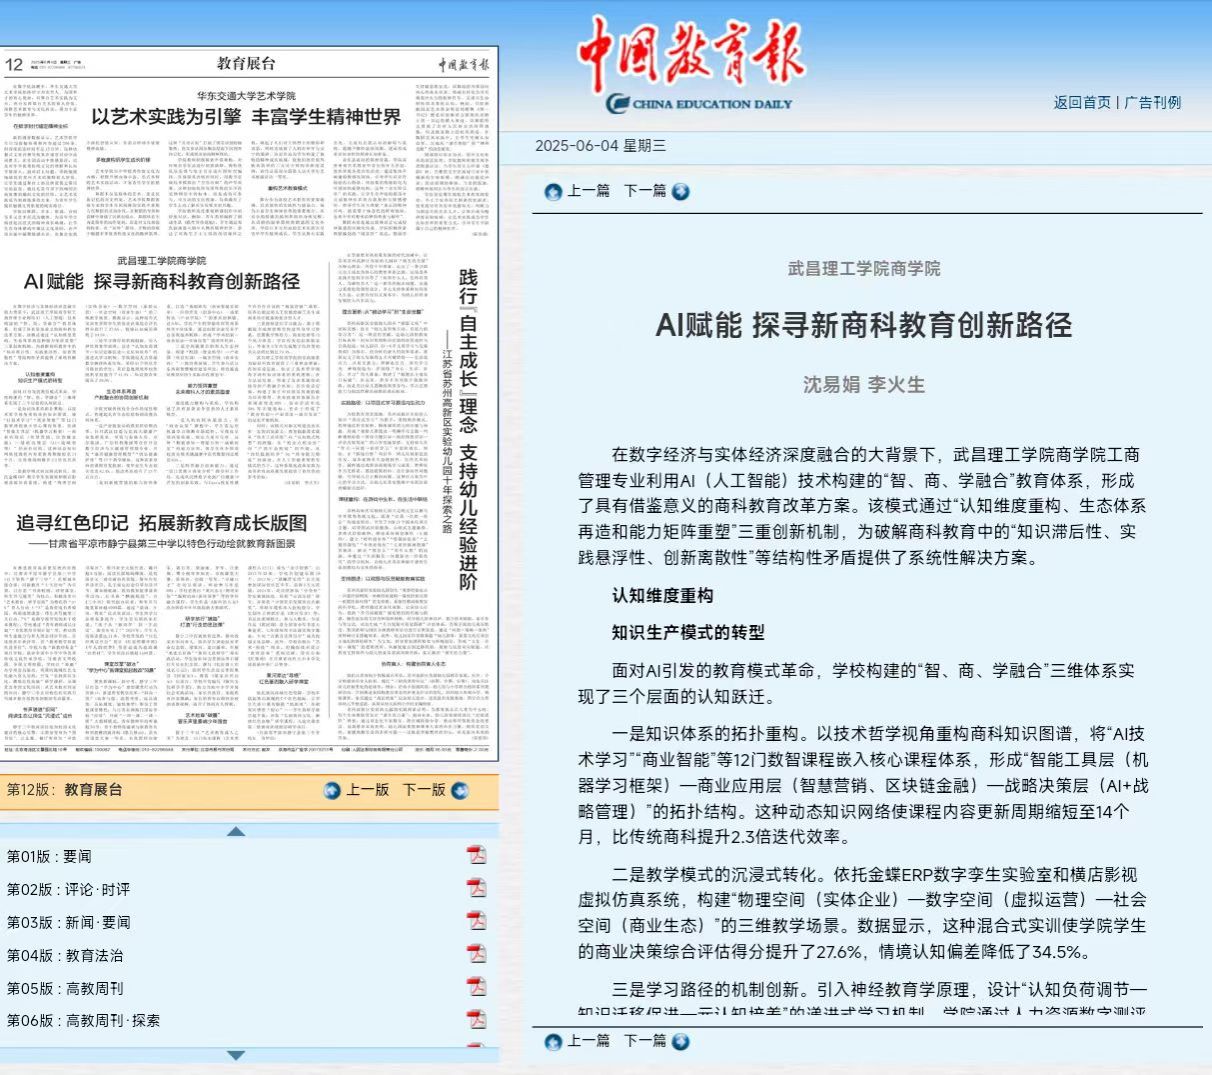1212x1075 pixels.
Task: Click the left-arrow icon beside 上一篇 above the article
Action: 553,191
